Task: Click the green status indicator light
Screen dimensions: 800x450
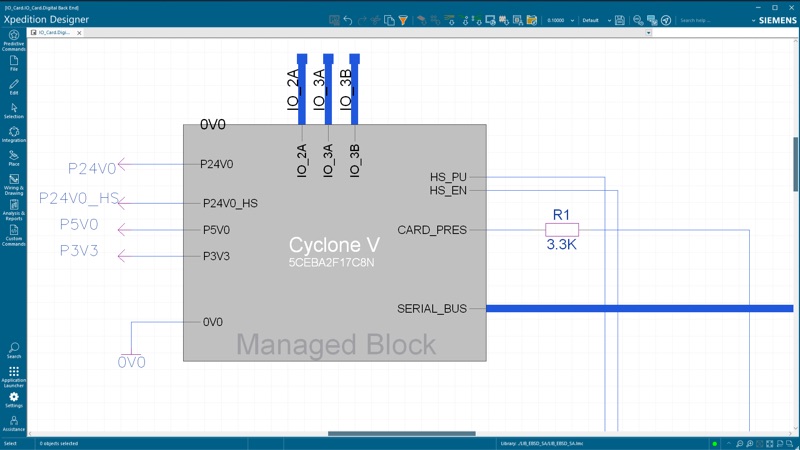Action: (x=715, y=444)
